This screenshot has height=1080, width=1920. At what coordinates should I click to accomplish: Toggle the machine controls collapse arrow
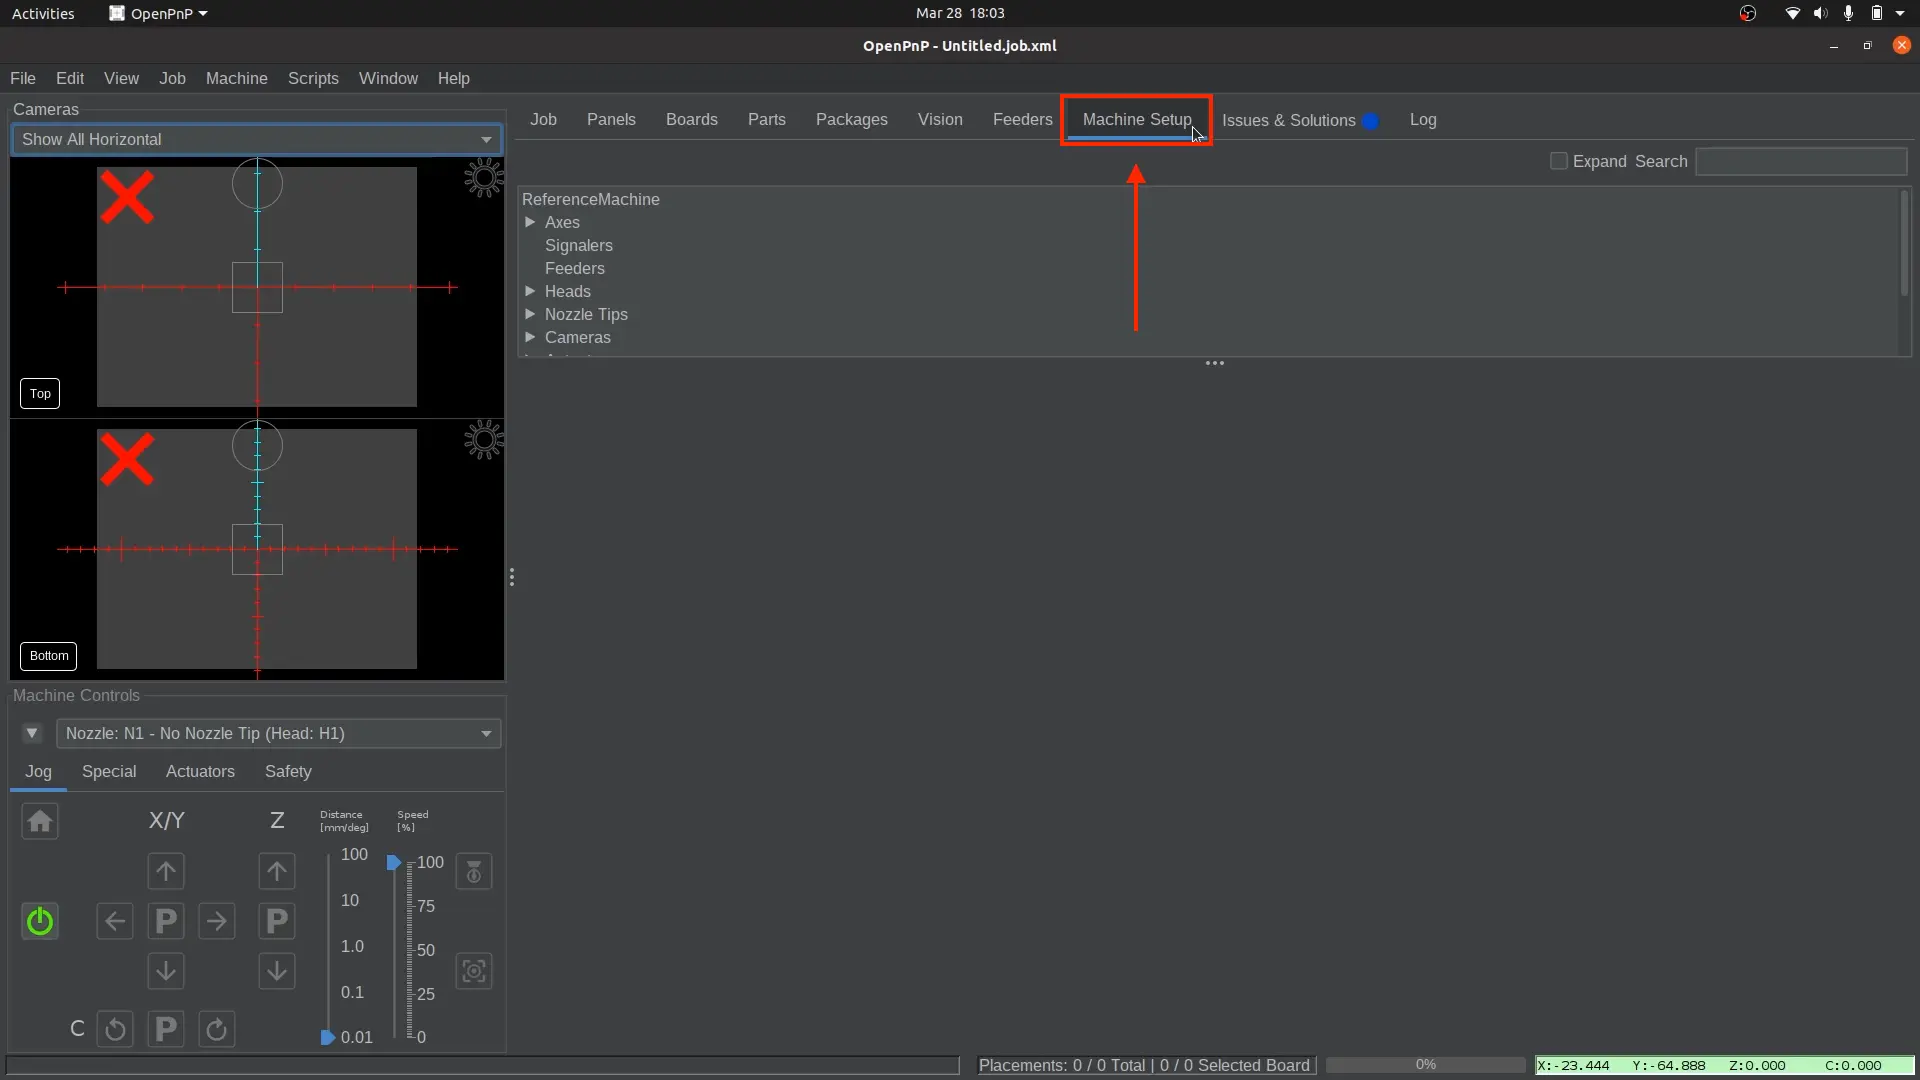coord(32,734)
